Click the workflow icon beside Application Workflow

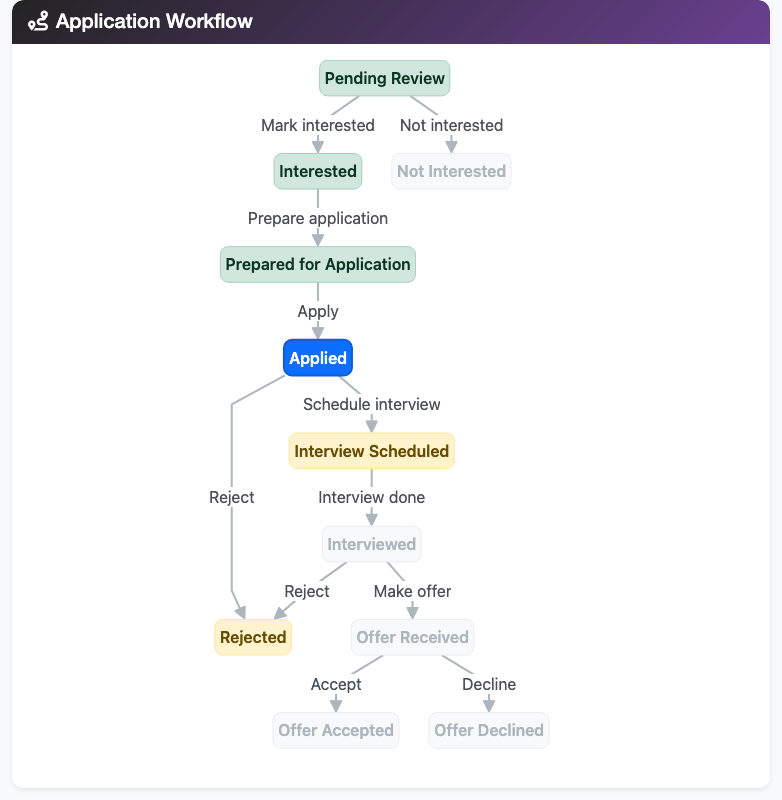coord(38,22)
